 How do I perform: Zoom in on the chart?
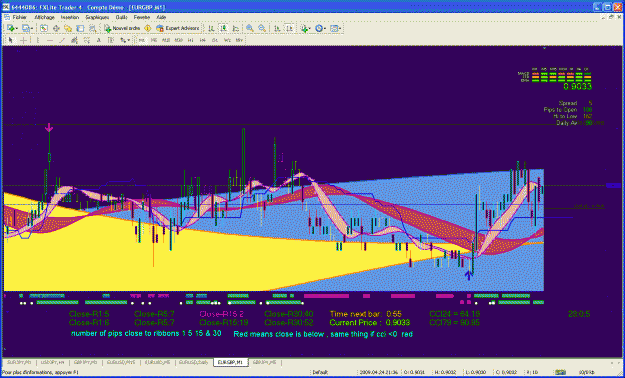(x=250, y=28)
